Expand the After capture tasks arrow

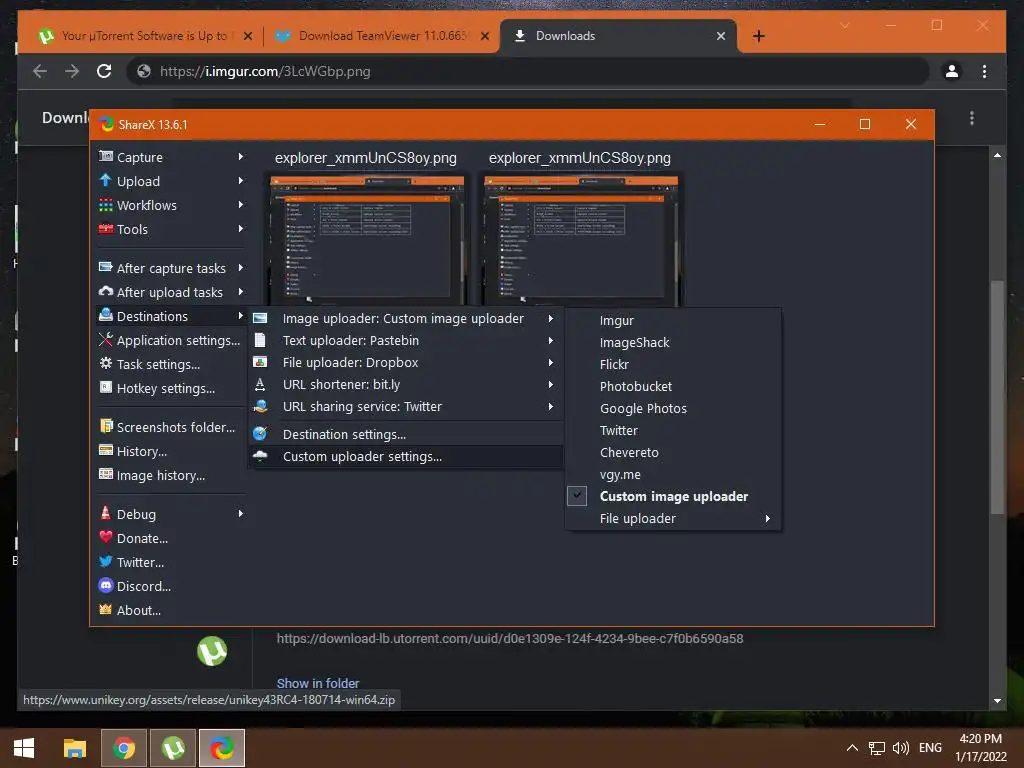coord(240,268)
